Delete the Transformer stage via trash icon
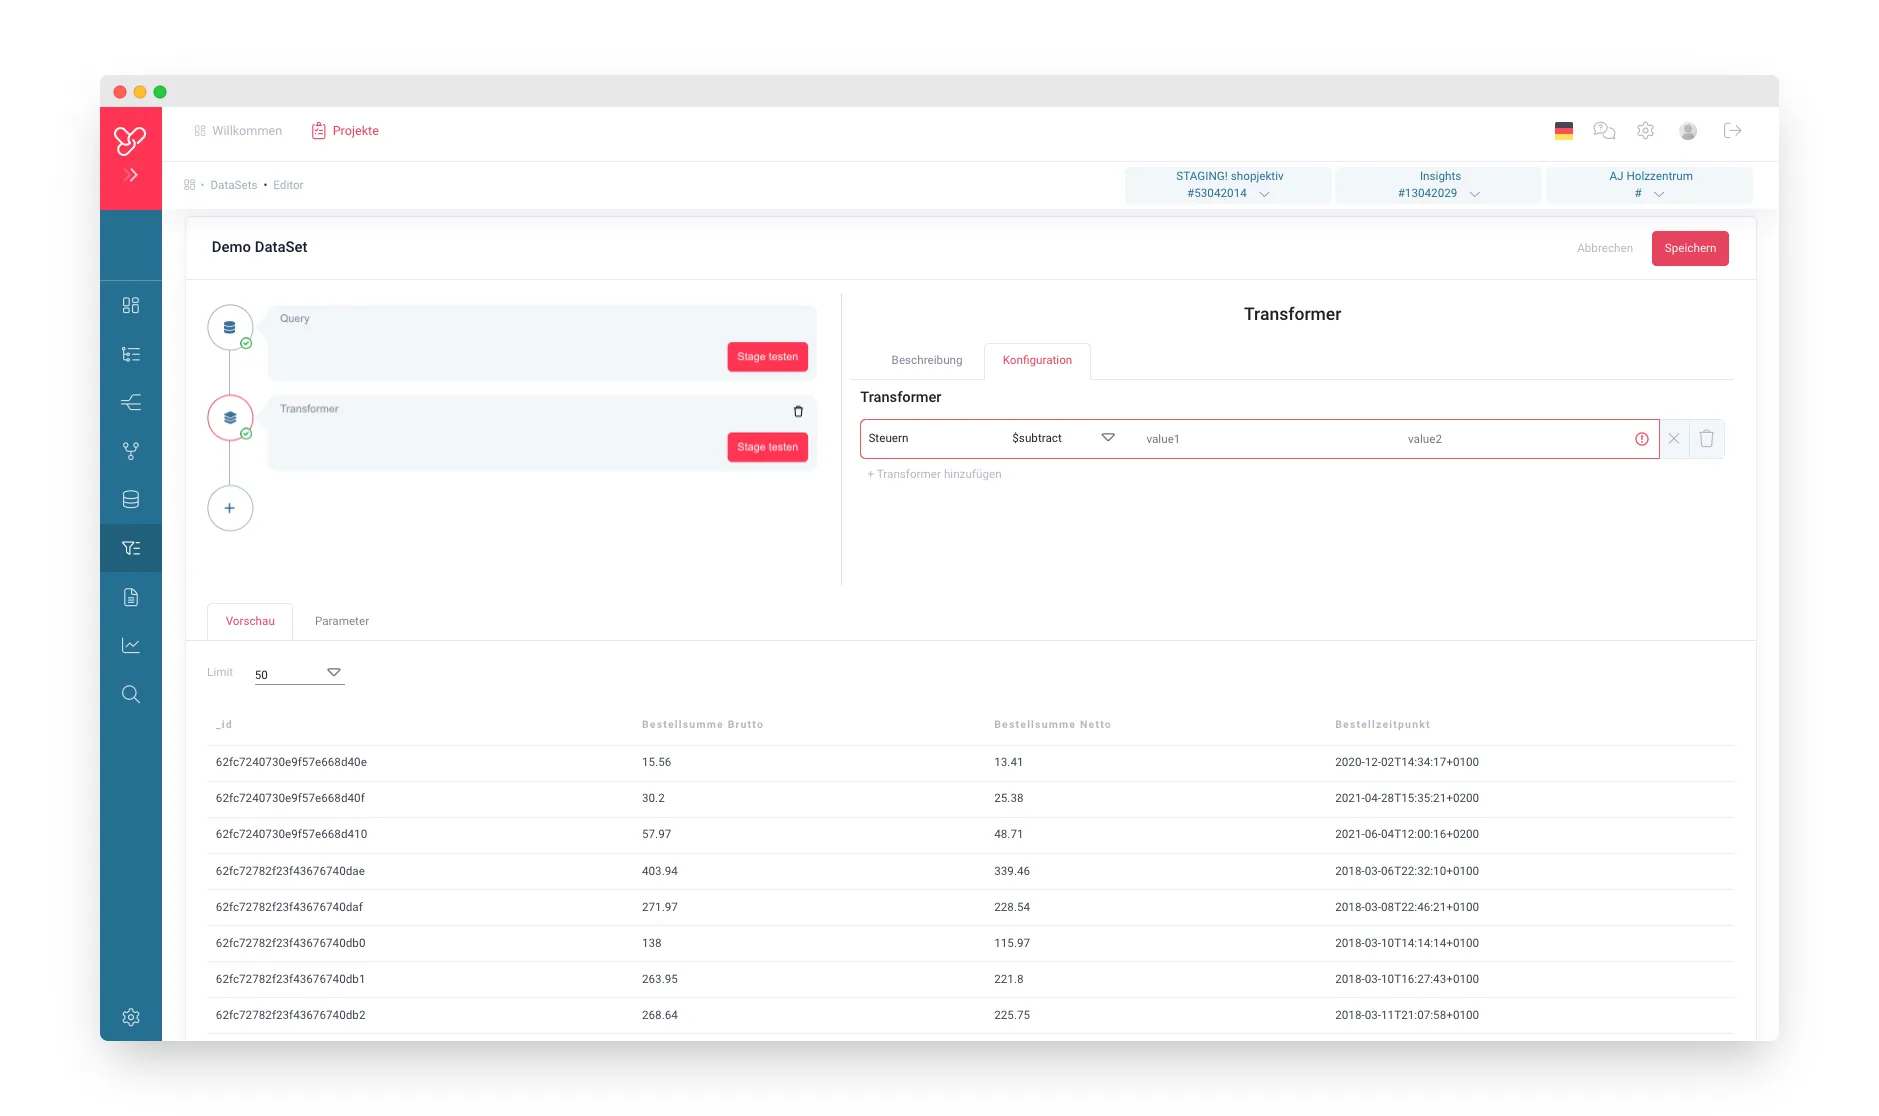 (x=798, y=411)
